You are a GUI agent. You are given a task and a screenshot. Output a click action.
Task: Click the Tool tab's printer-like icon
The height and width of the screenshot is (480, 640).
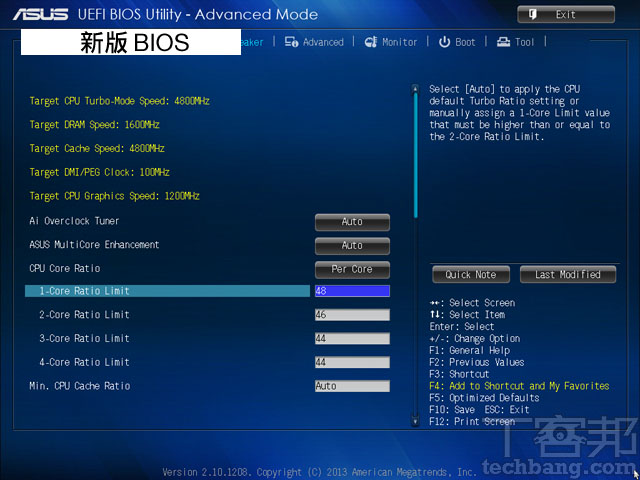[x=503, y=42]
